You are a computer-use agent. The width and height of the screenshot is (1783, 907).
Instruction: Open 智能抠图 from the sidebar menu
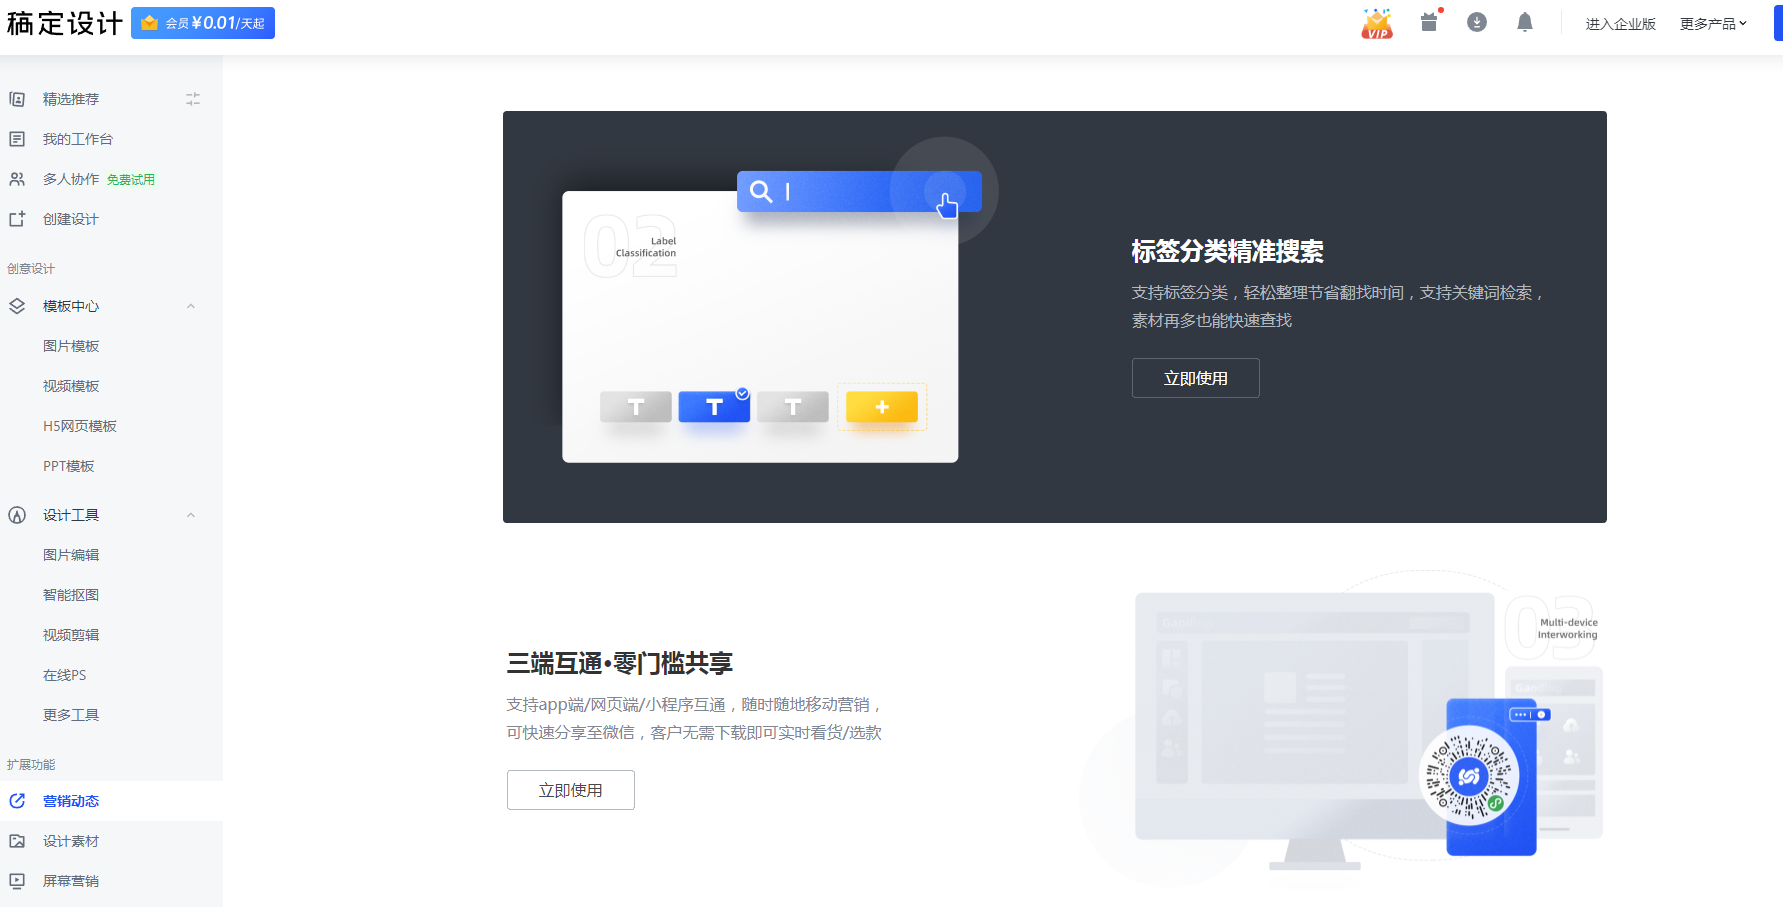pos(71,595)
